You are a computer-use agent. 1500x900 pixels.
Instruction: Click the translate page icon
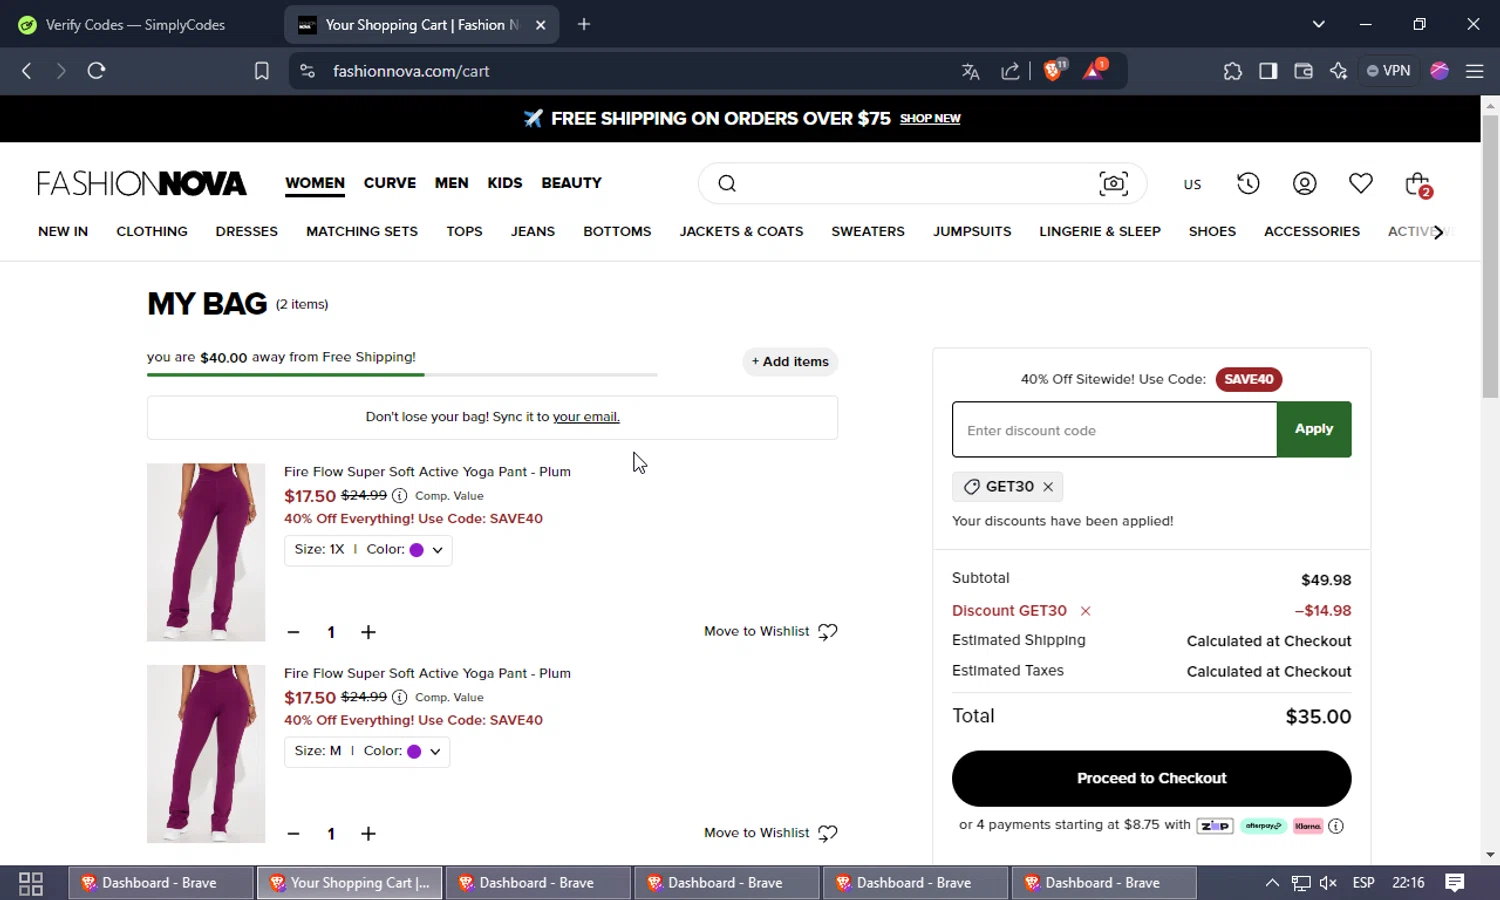(970, 71)
